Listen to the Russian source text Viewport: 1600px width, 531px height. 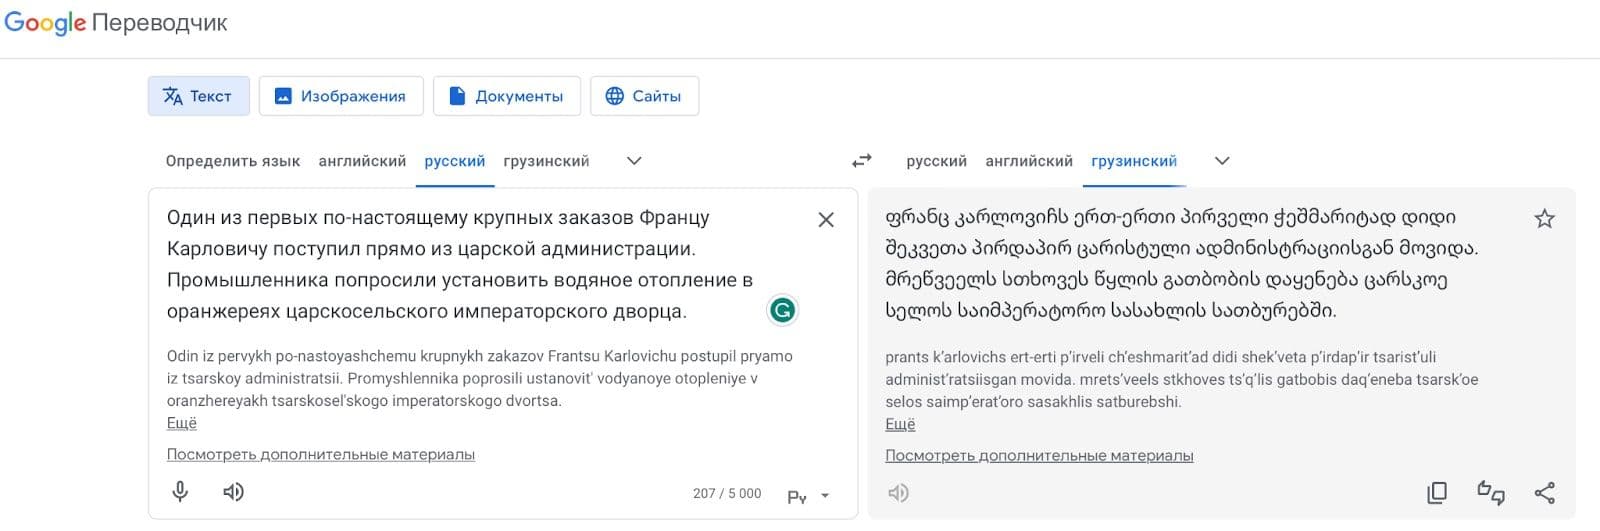point(233,491)
